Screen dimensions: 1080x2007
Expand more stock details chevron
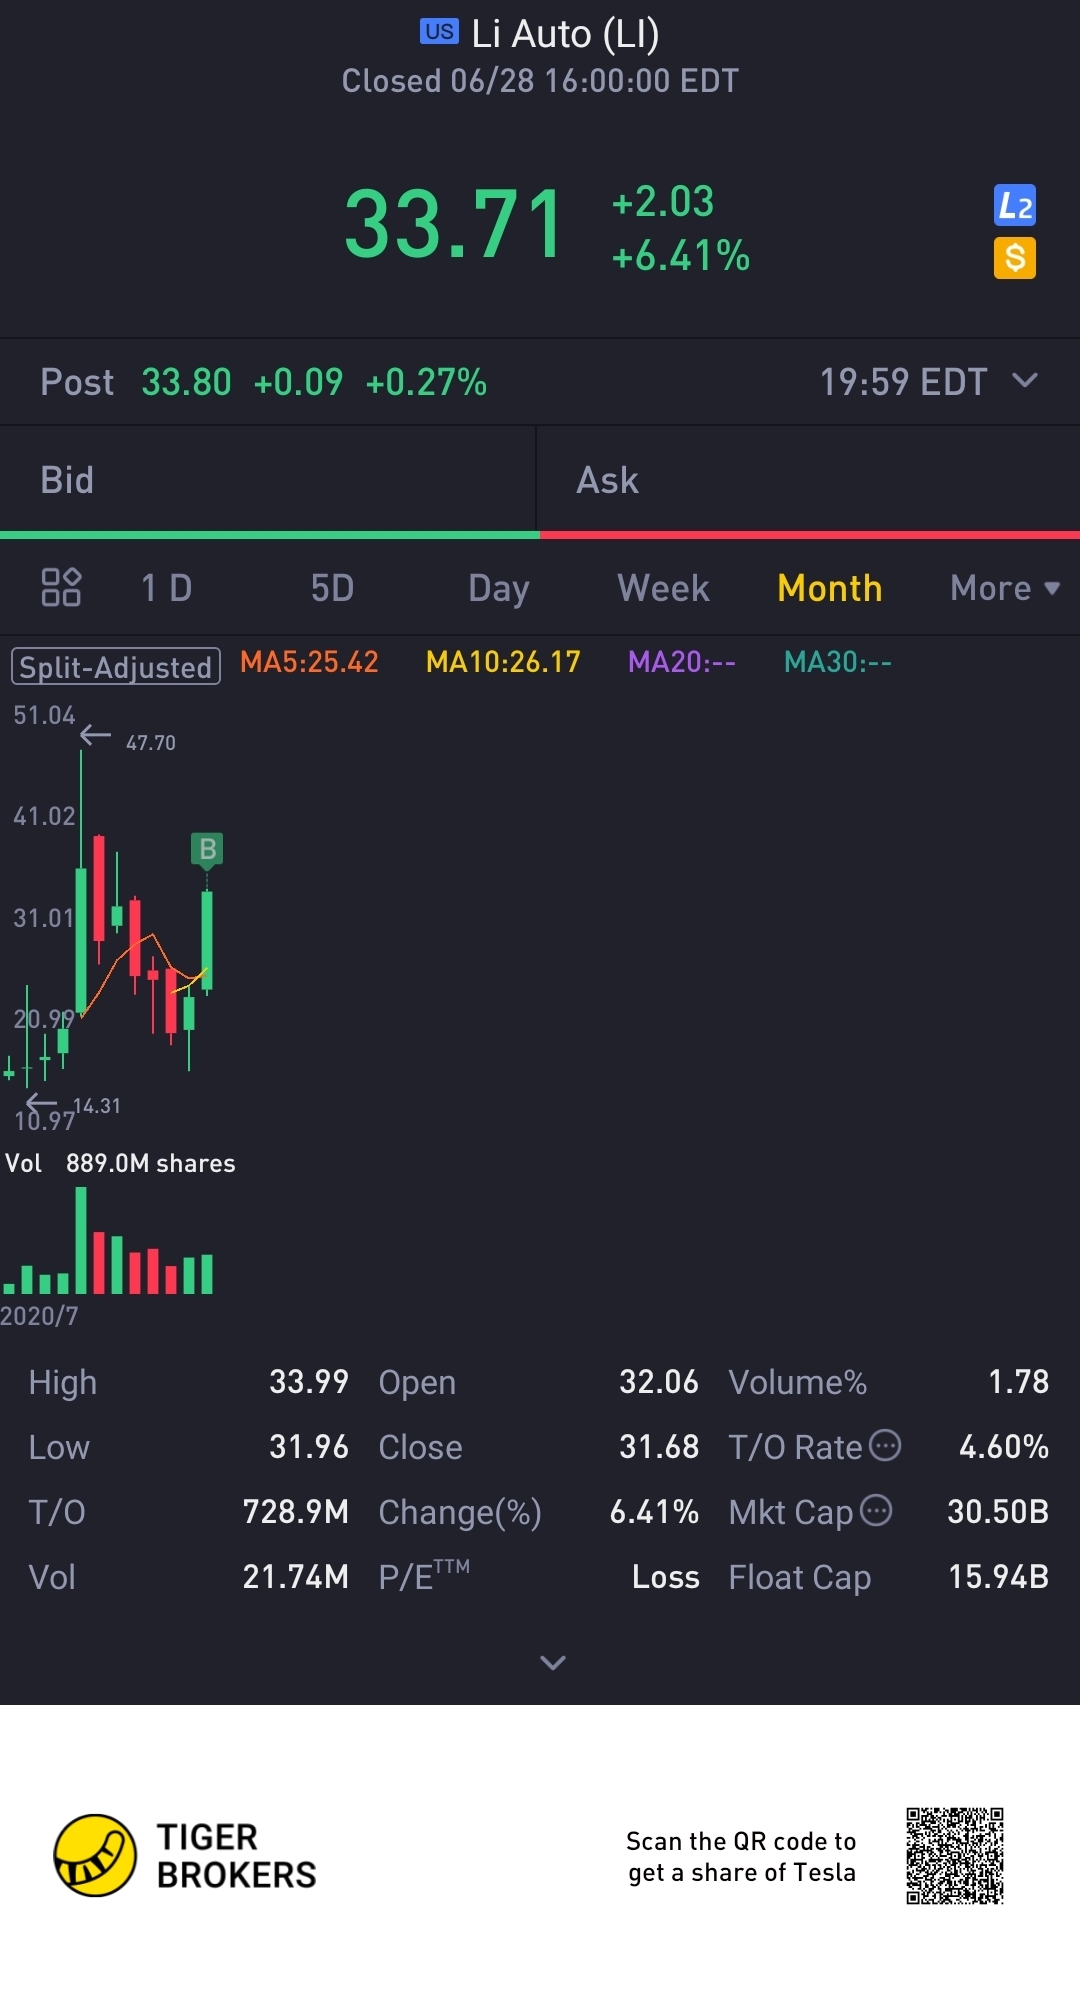tap(553, 1662)
